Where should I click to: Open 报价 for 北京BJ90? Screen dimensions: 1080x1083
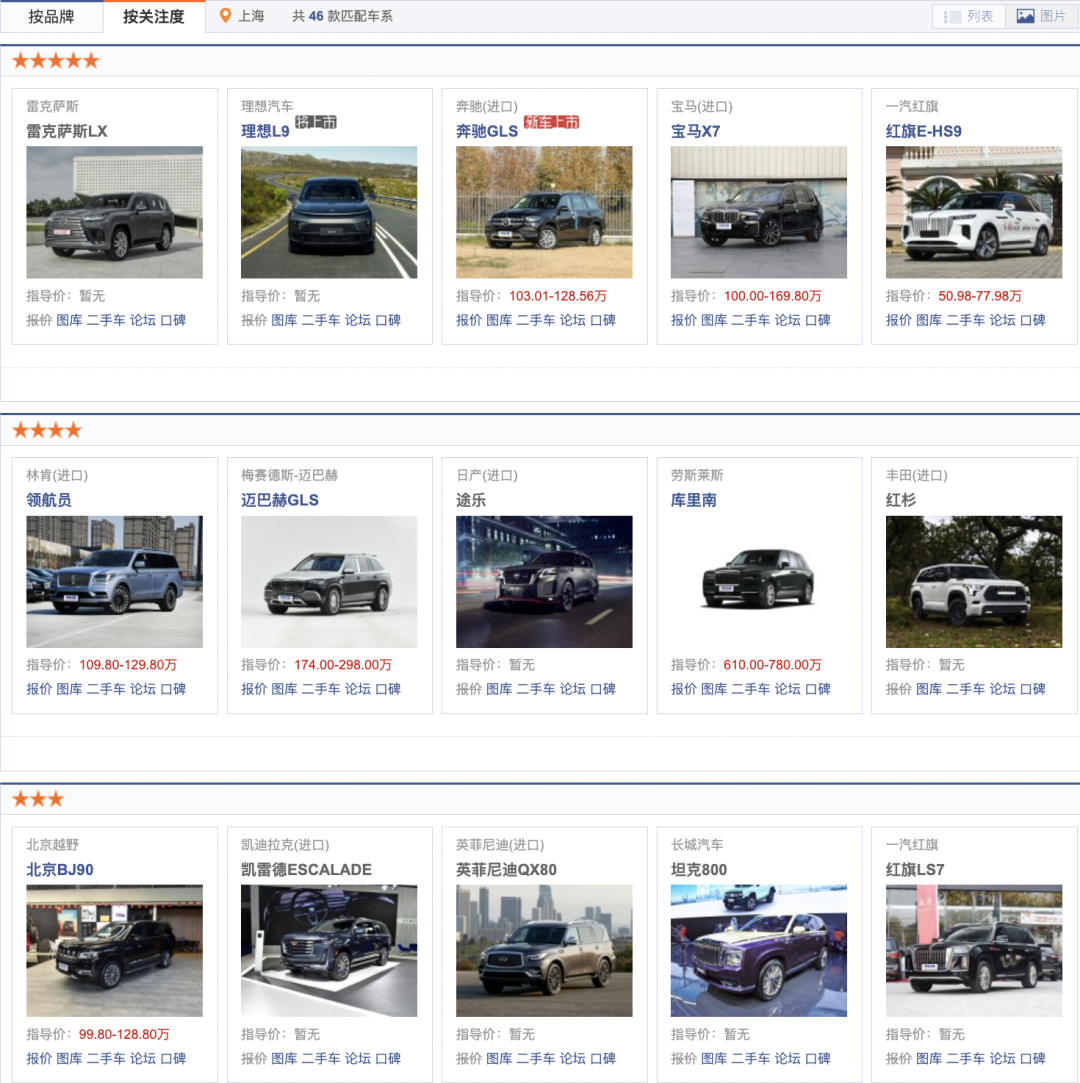pos(39,1058)
